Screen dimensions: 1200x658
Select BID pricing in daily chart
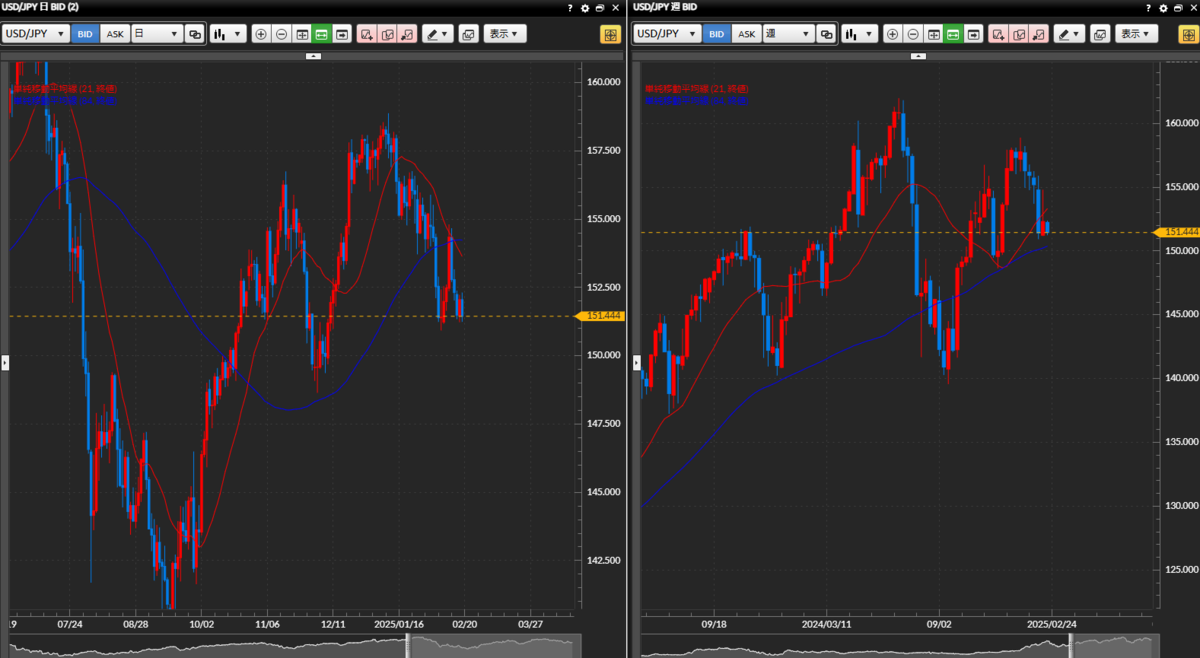(x=85, y=34)
